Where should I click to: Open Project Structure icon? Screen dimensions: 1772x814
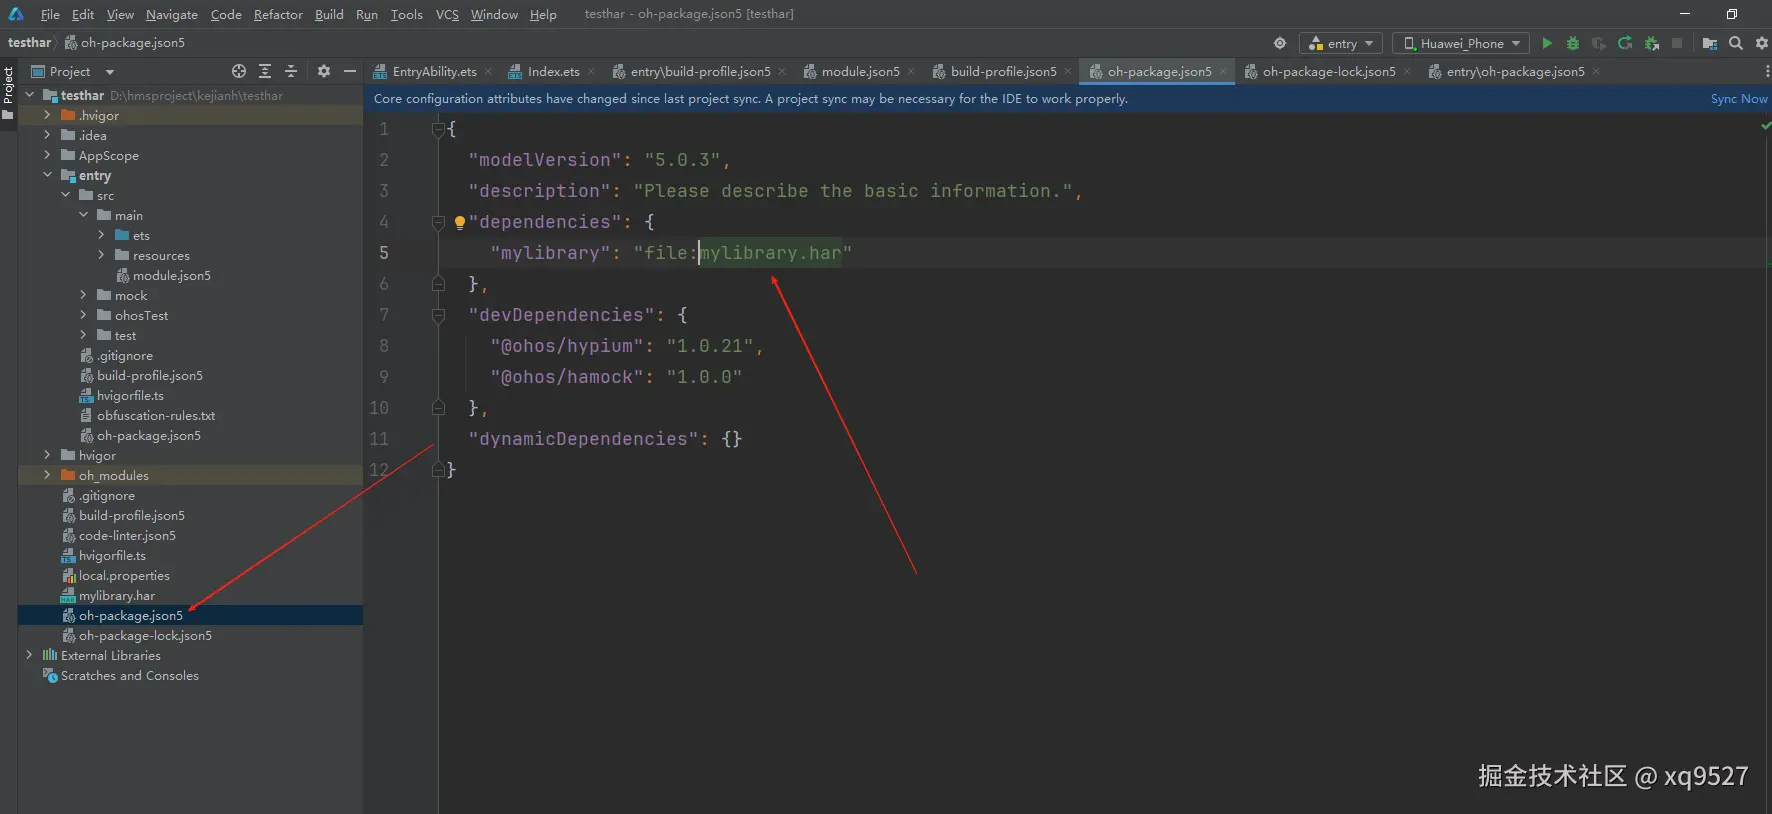1710,43
